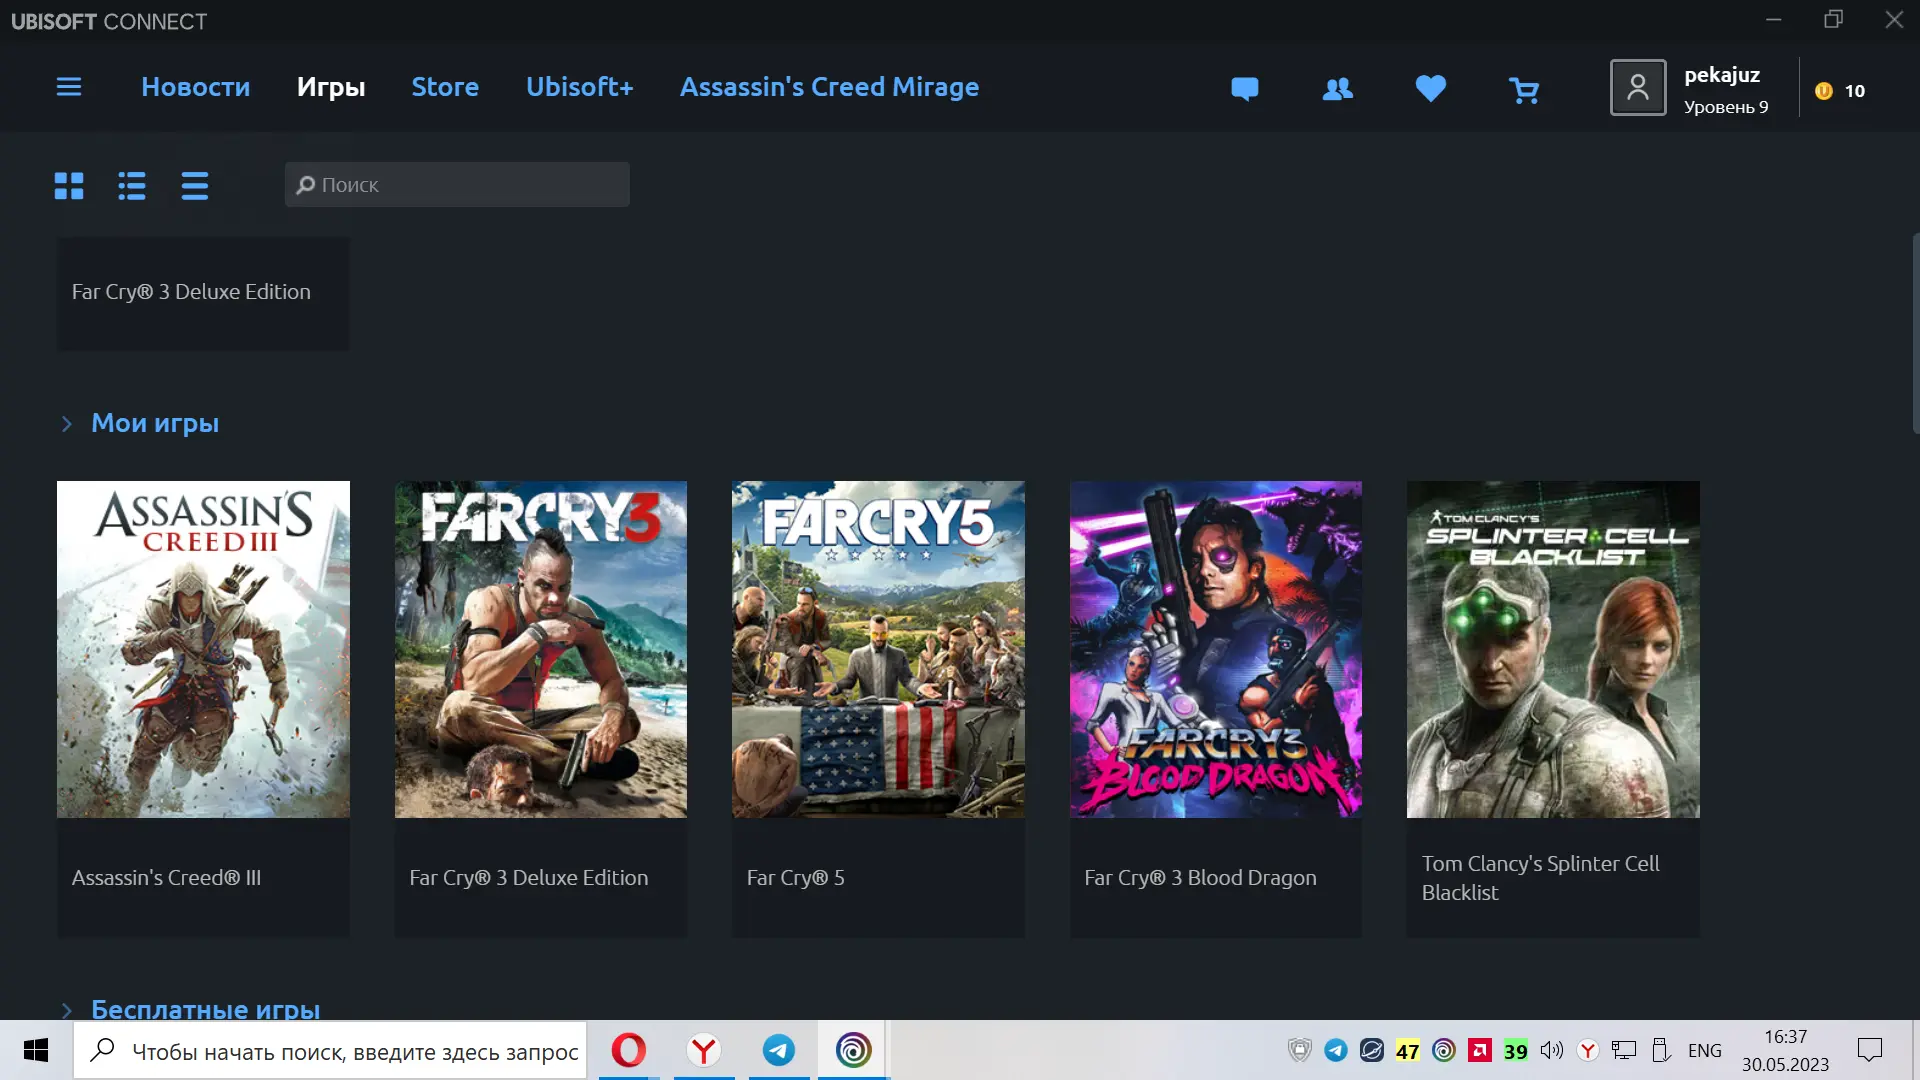Screen dimensions: 1920x1080
Task: Open Assassin's Creed III cover art
Action: tap(204, 649)
